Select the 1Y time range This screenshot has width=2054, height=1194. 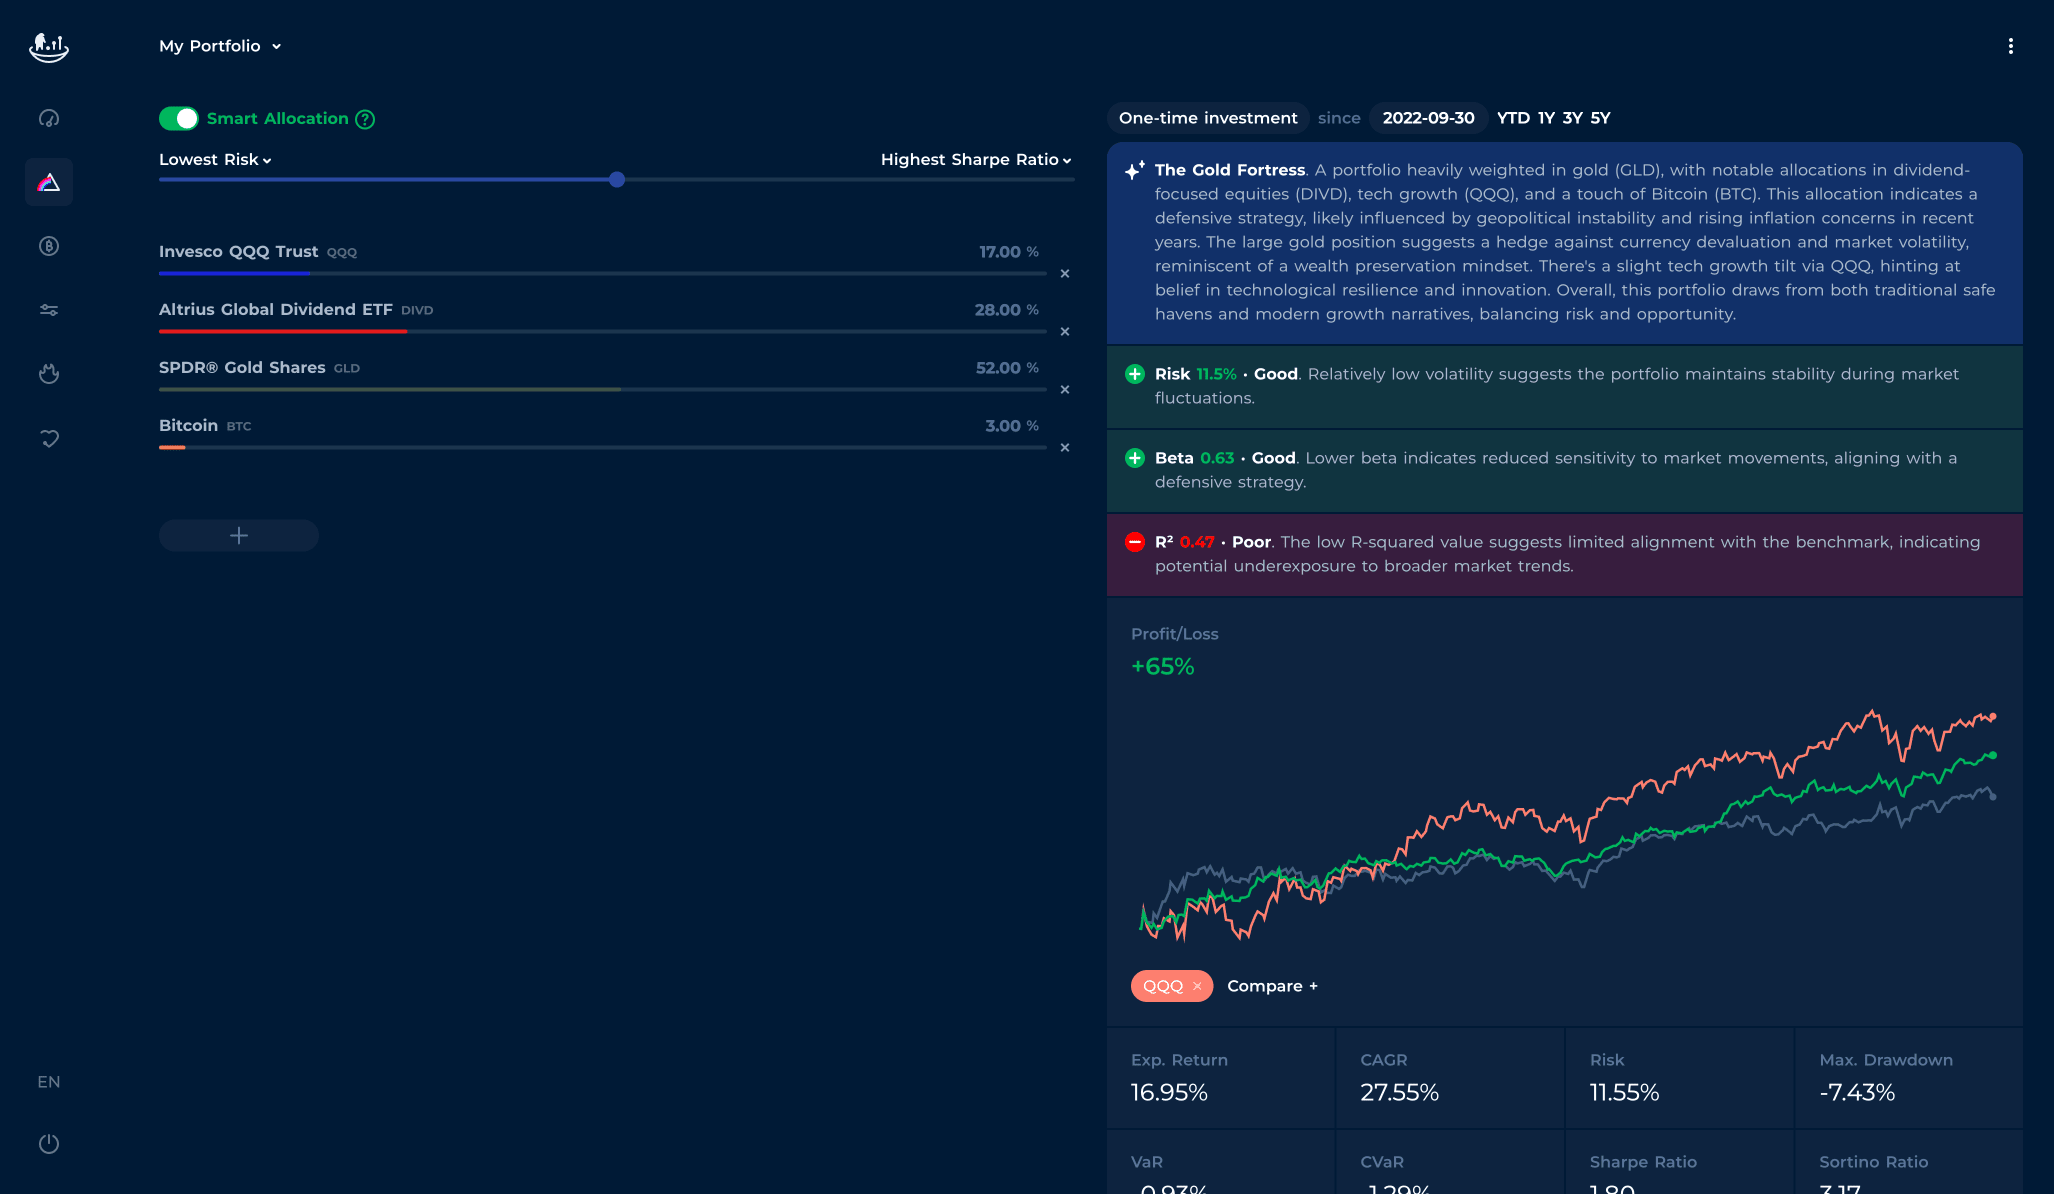pyautogui.click(x=1546, y=118)
